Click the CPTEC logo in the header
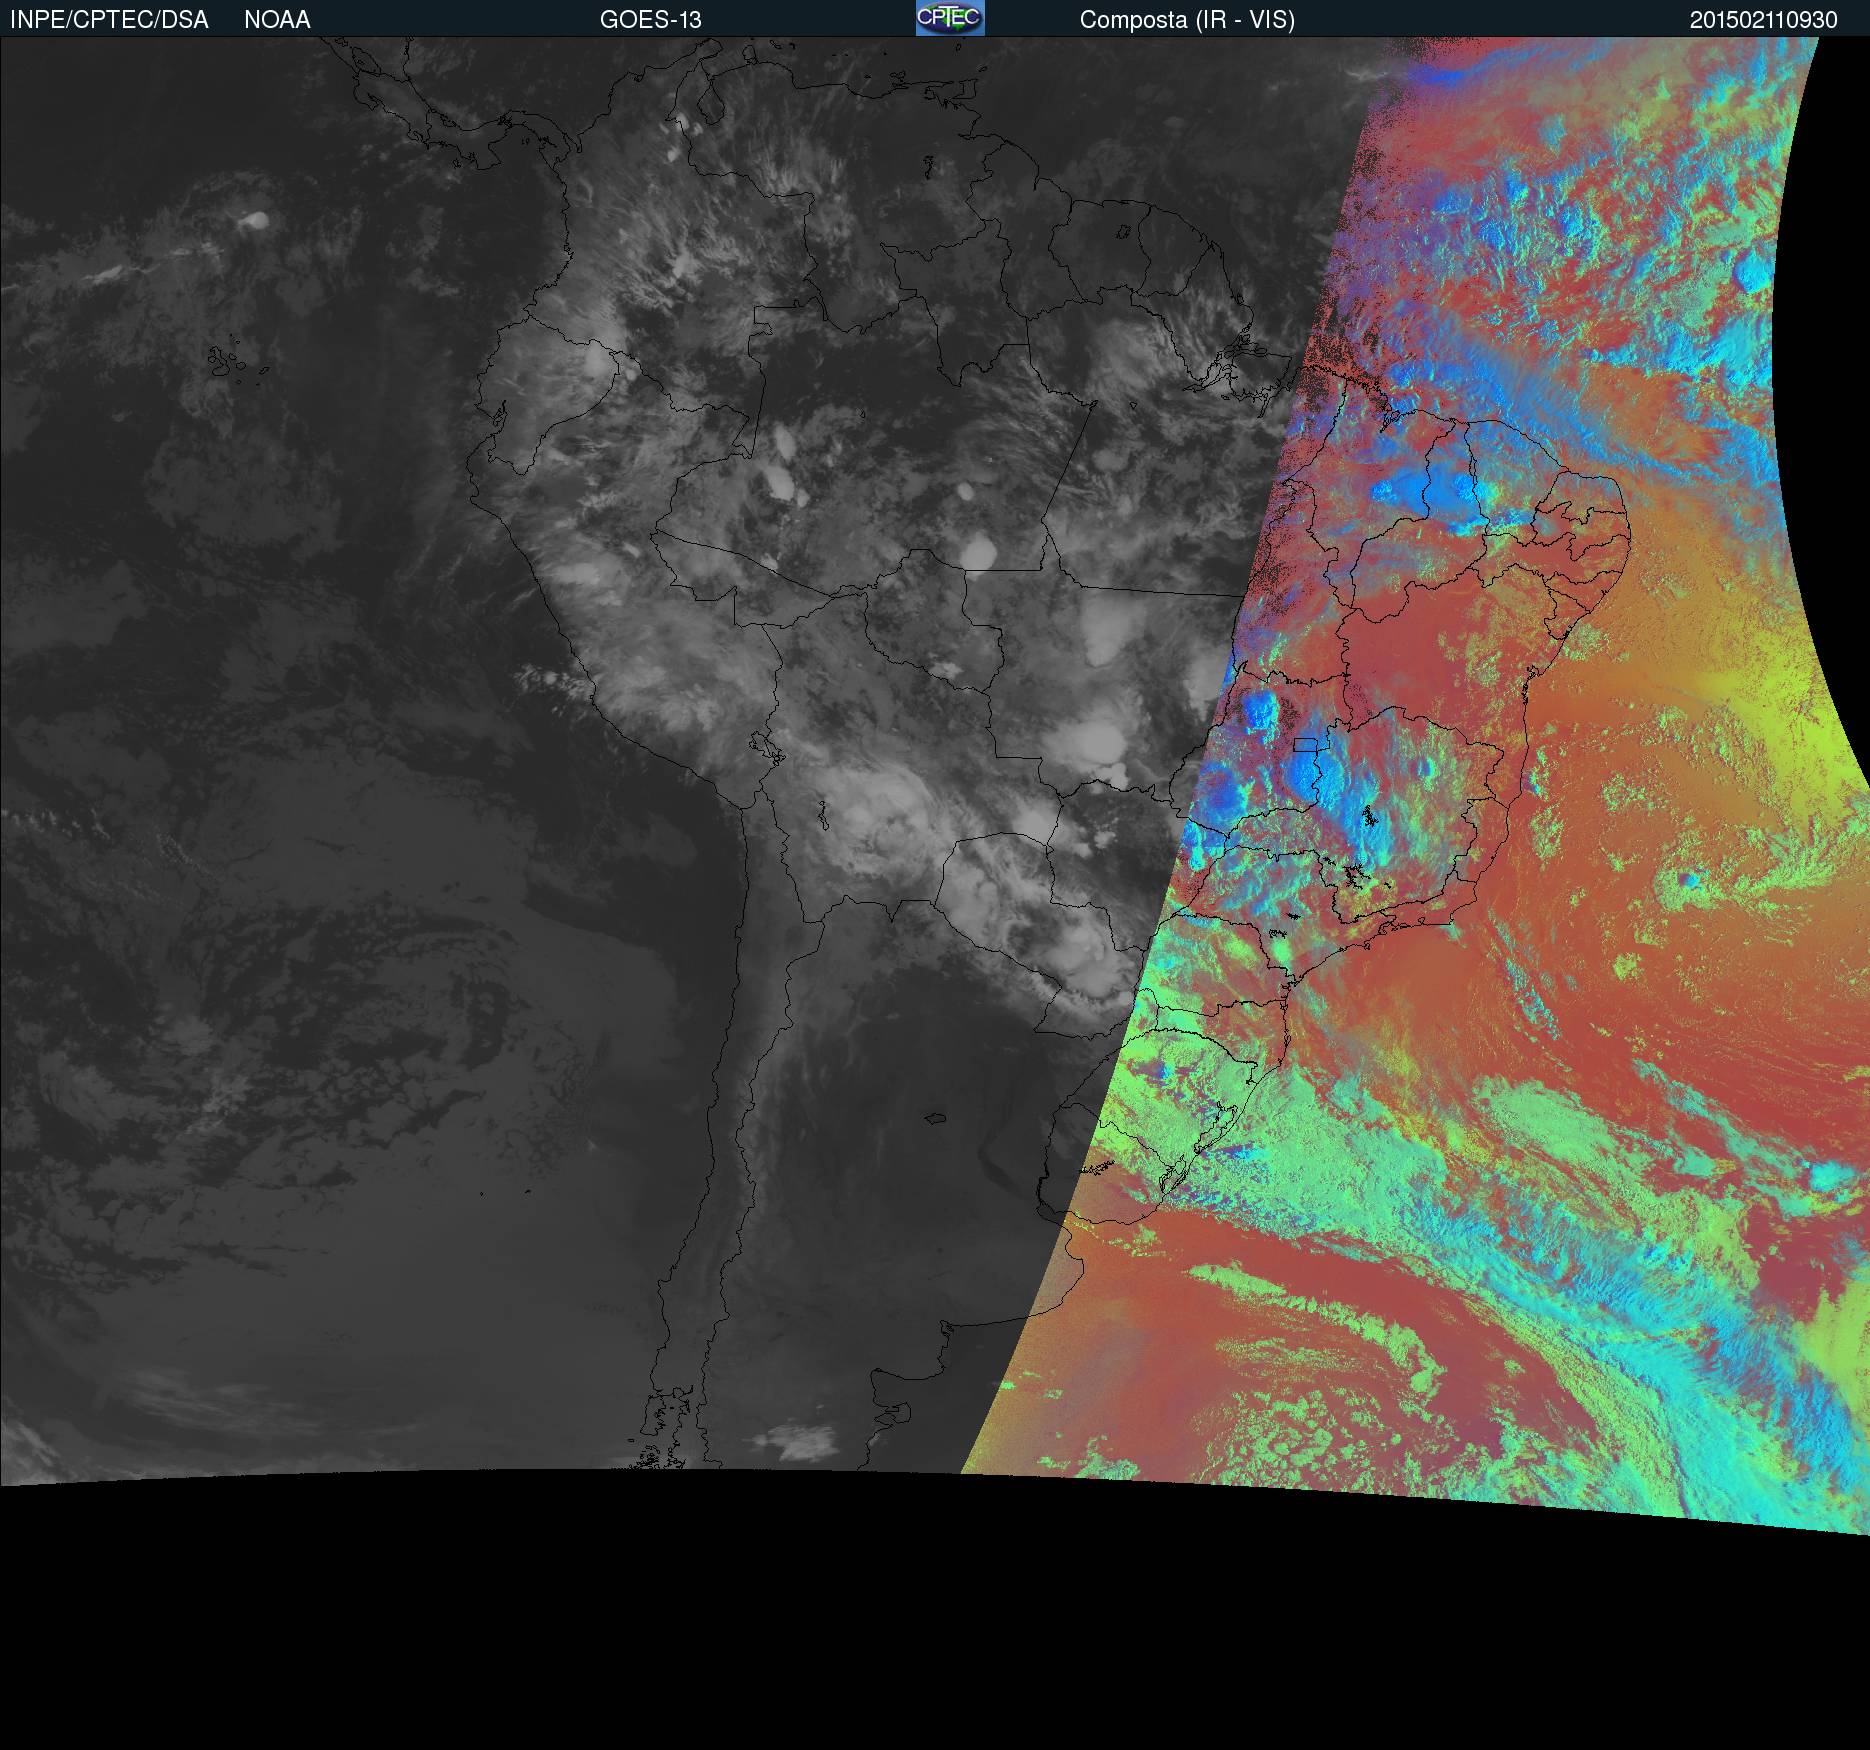1870x1750 pixels. click(950, 18)
